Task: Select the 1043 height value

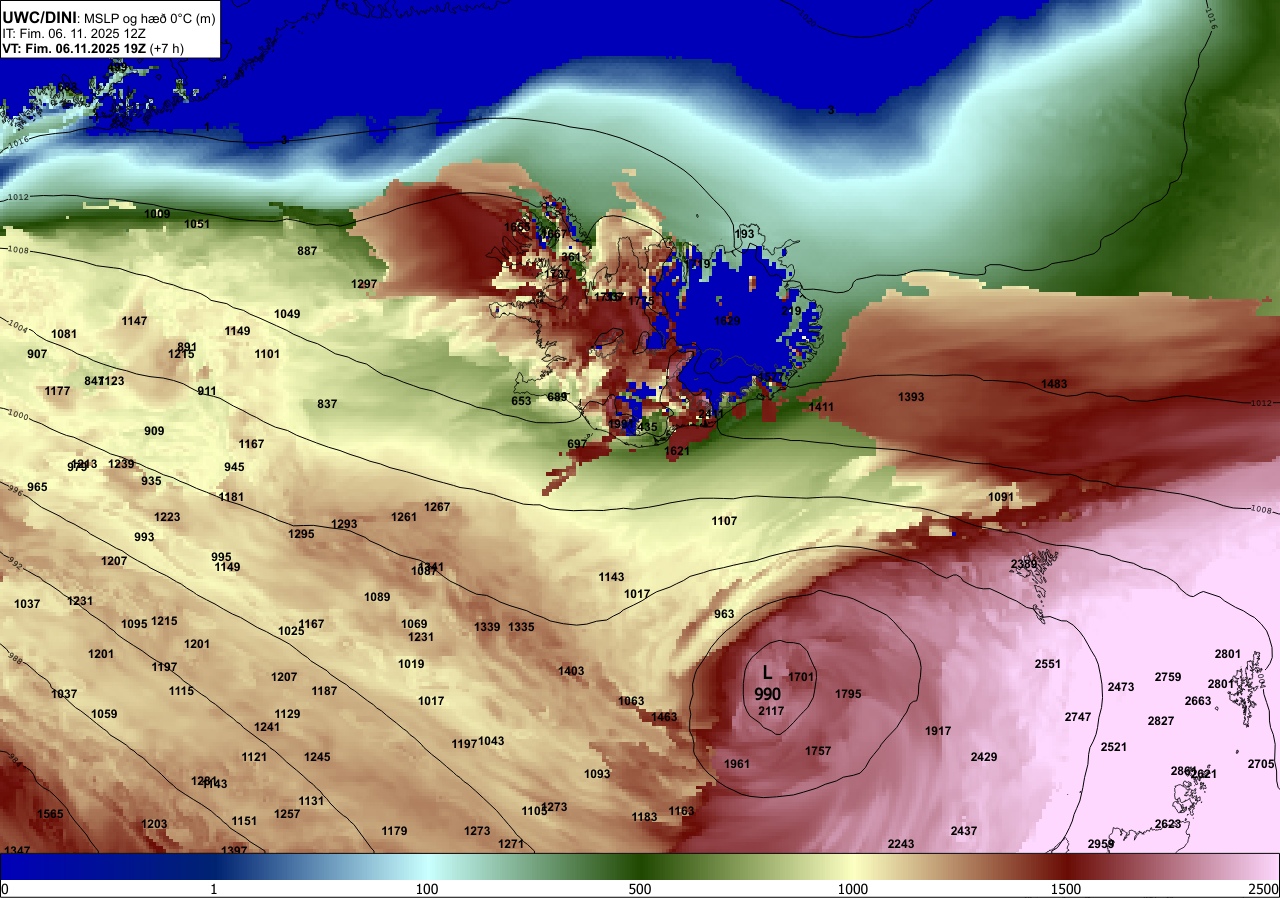Action: click(x=491, y=741)
